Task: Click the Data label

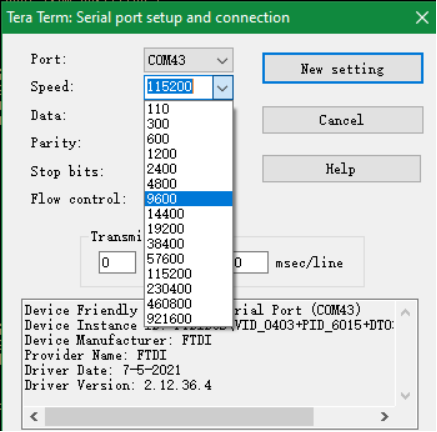Action: point(49,116)
